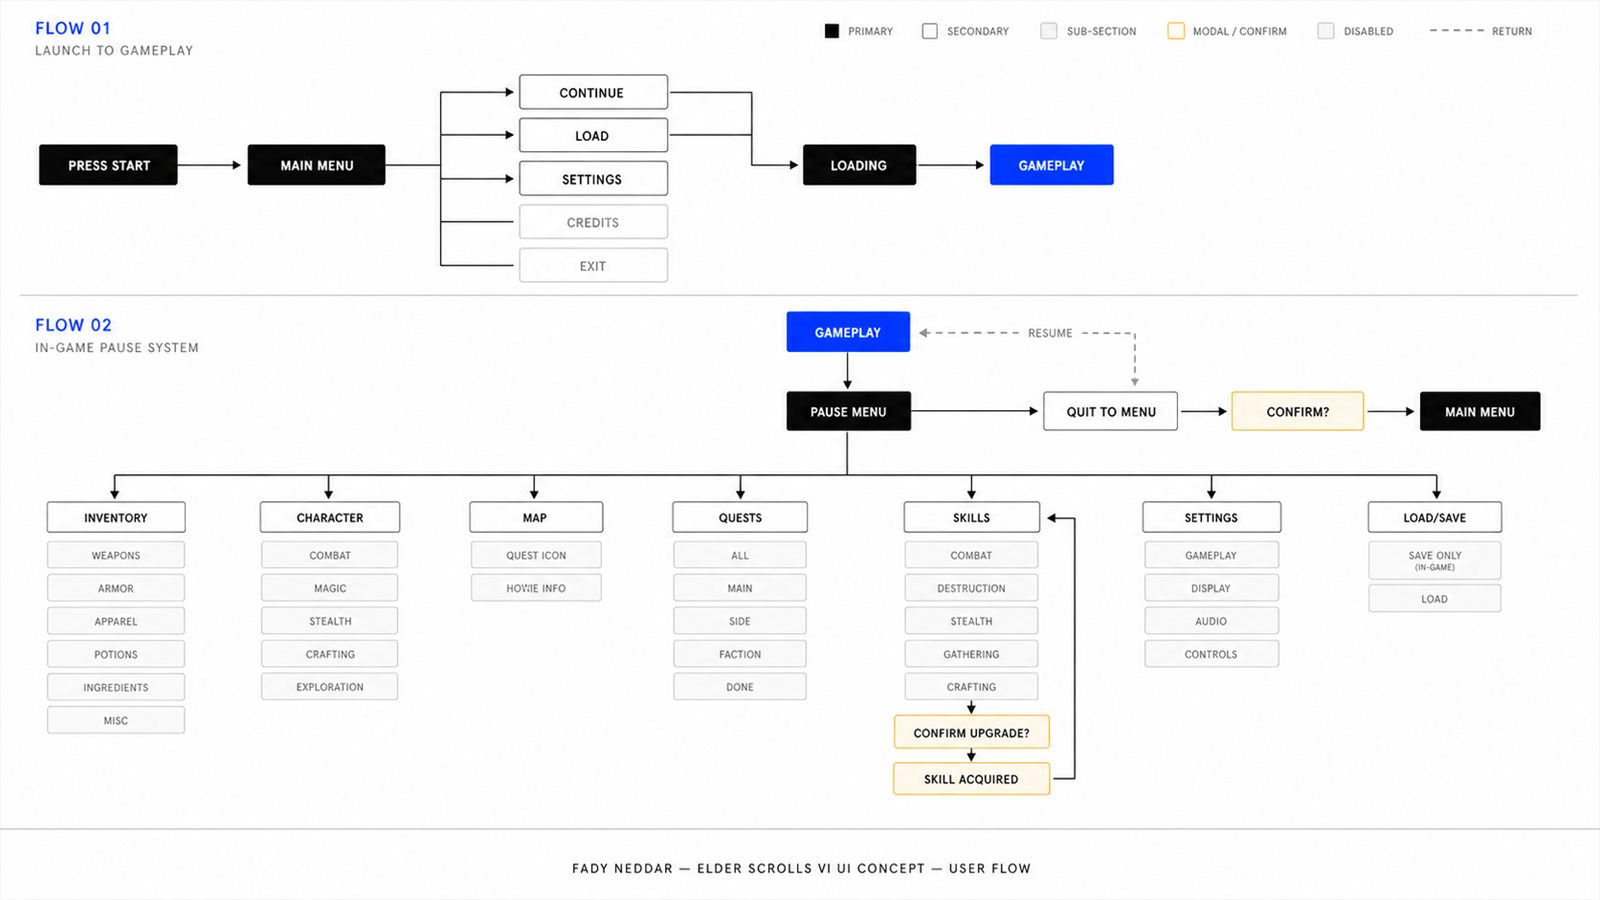The width and height of the screenshot is (1600, 900).
Task: Click the blue GAMEPLAY node in Flow 02
Action: 848,332
